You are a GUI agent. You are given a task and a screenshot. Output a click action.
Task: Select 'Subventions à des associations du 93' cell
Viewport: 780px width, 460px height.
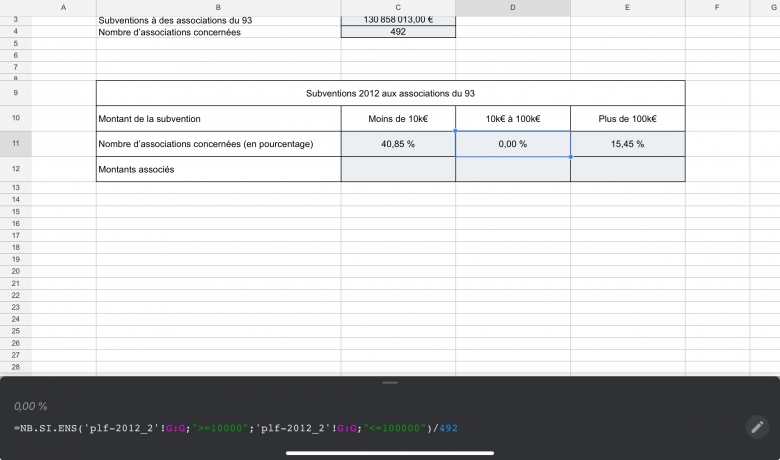click(218, 20)
